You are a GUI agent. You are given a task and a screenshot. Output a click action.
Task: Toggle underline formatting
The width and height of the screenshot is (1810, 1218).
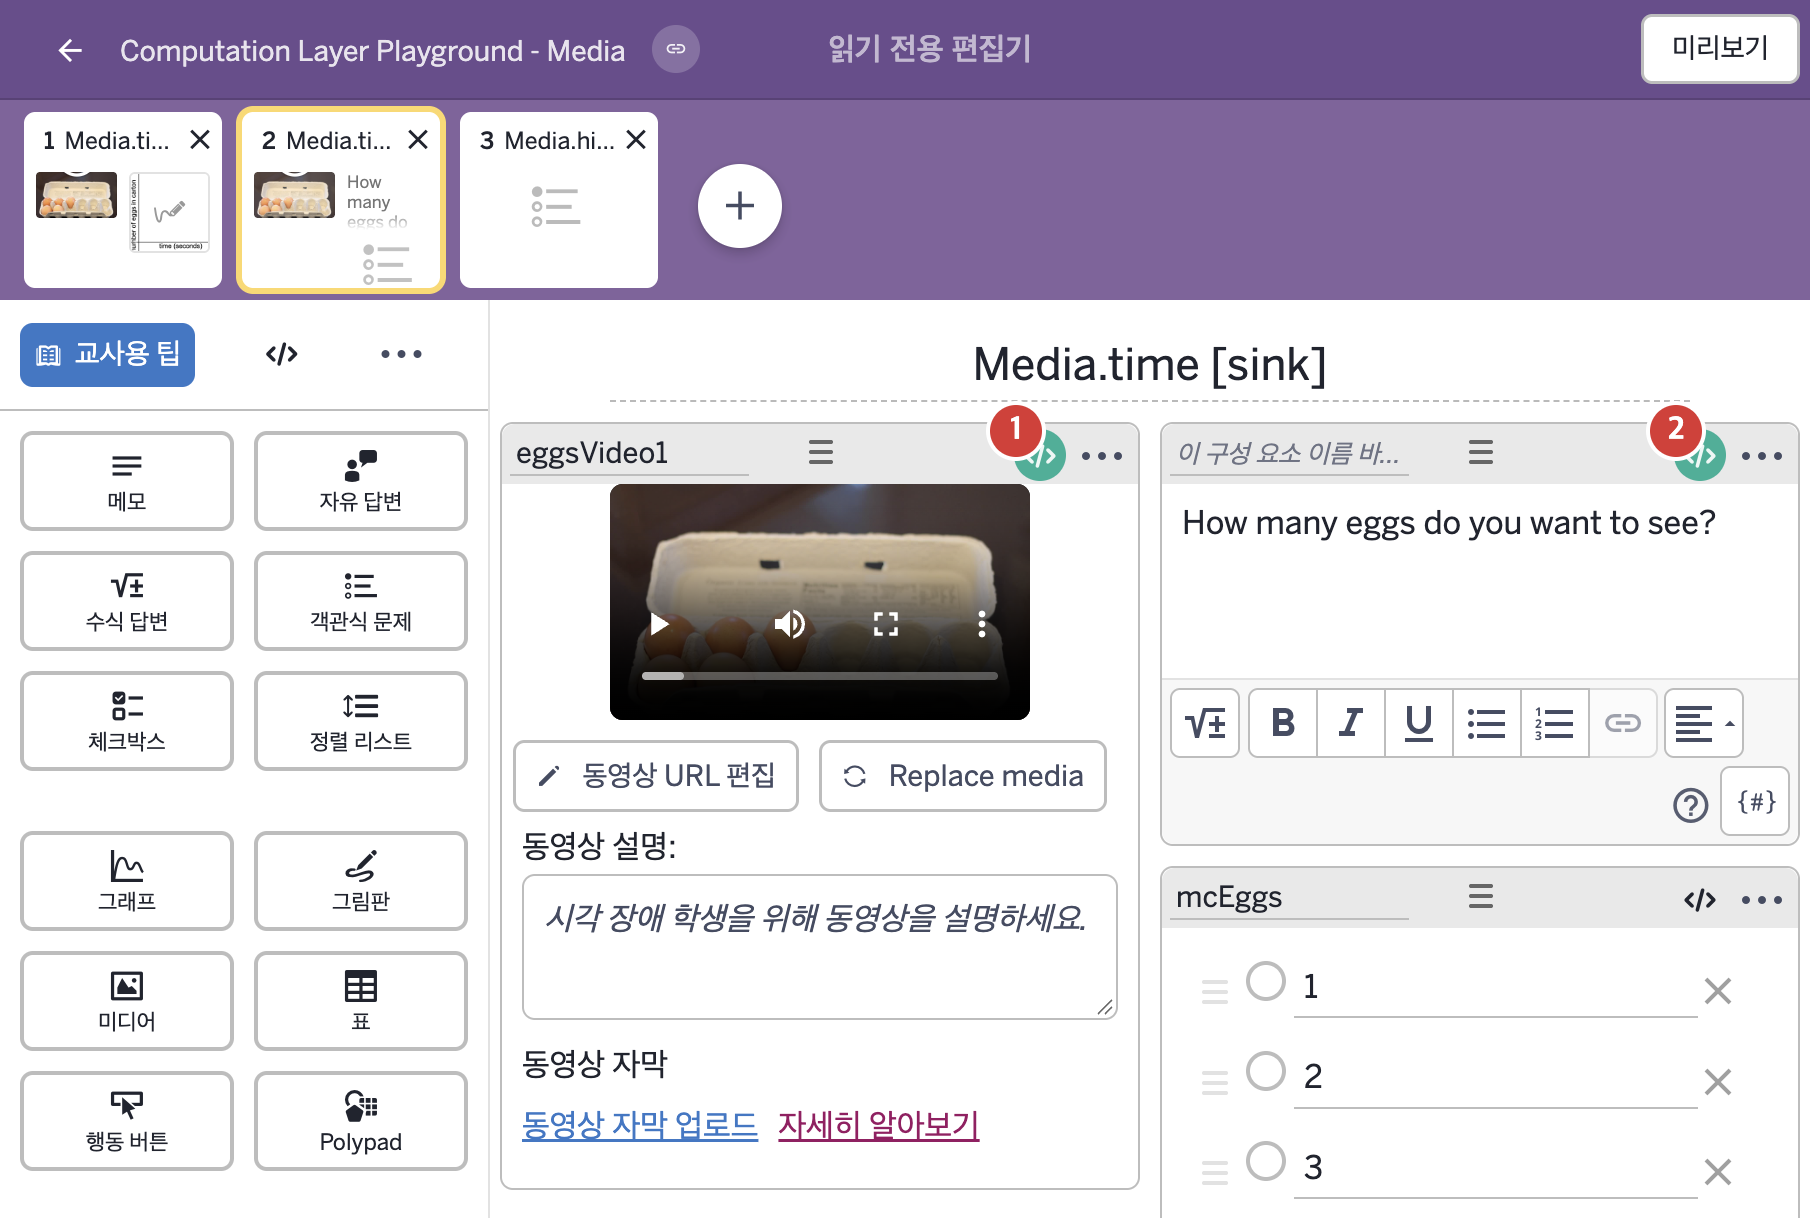pos(1419,723)
